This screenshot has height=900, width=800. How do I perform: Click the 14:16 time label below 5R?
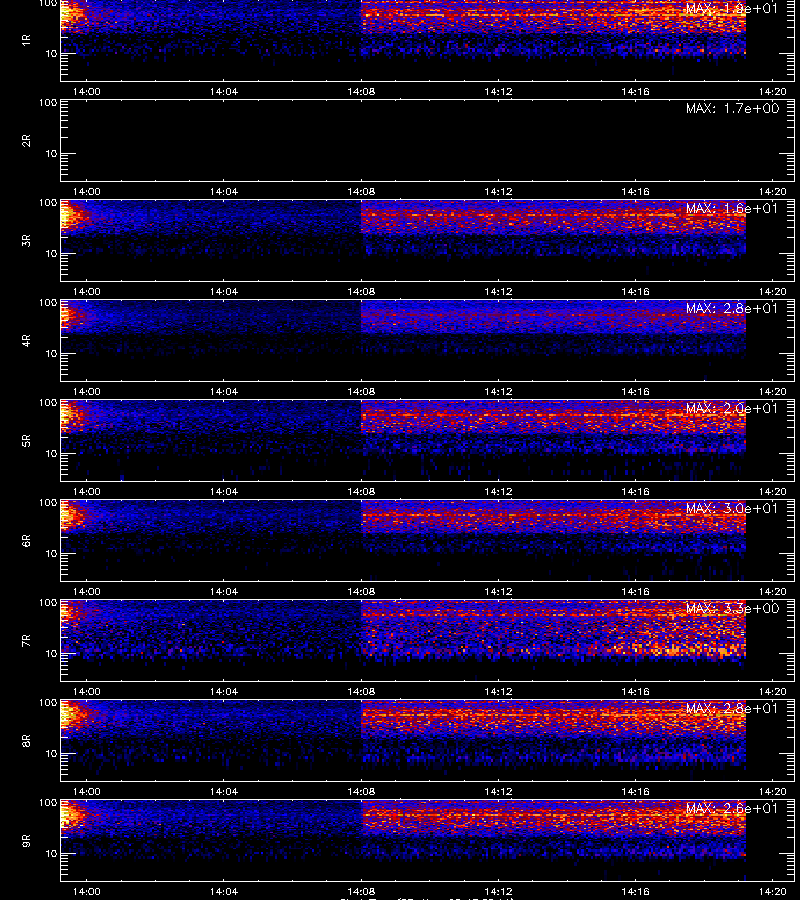pos(635,491)
